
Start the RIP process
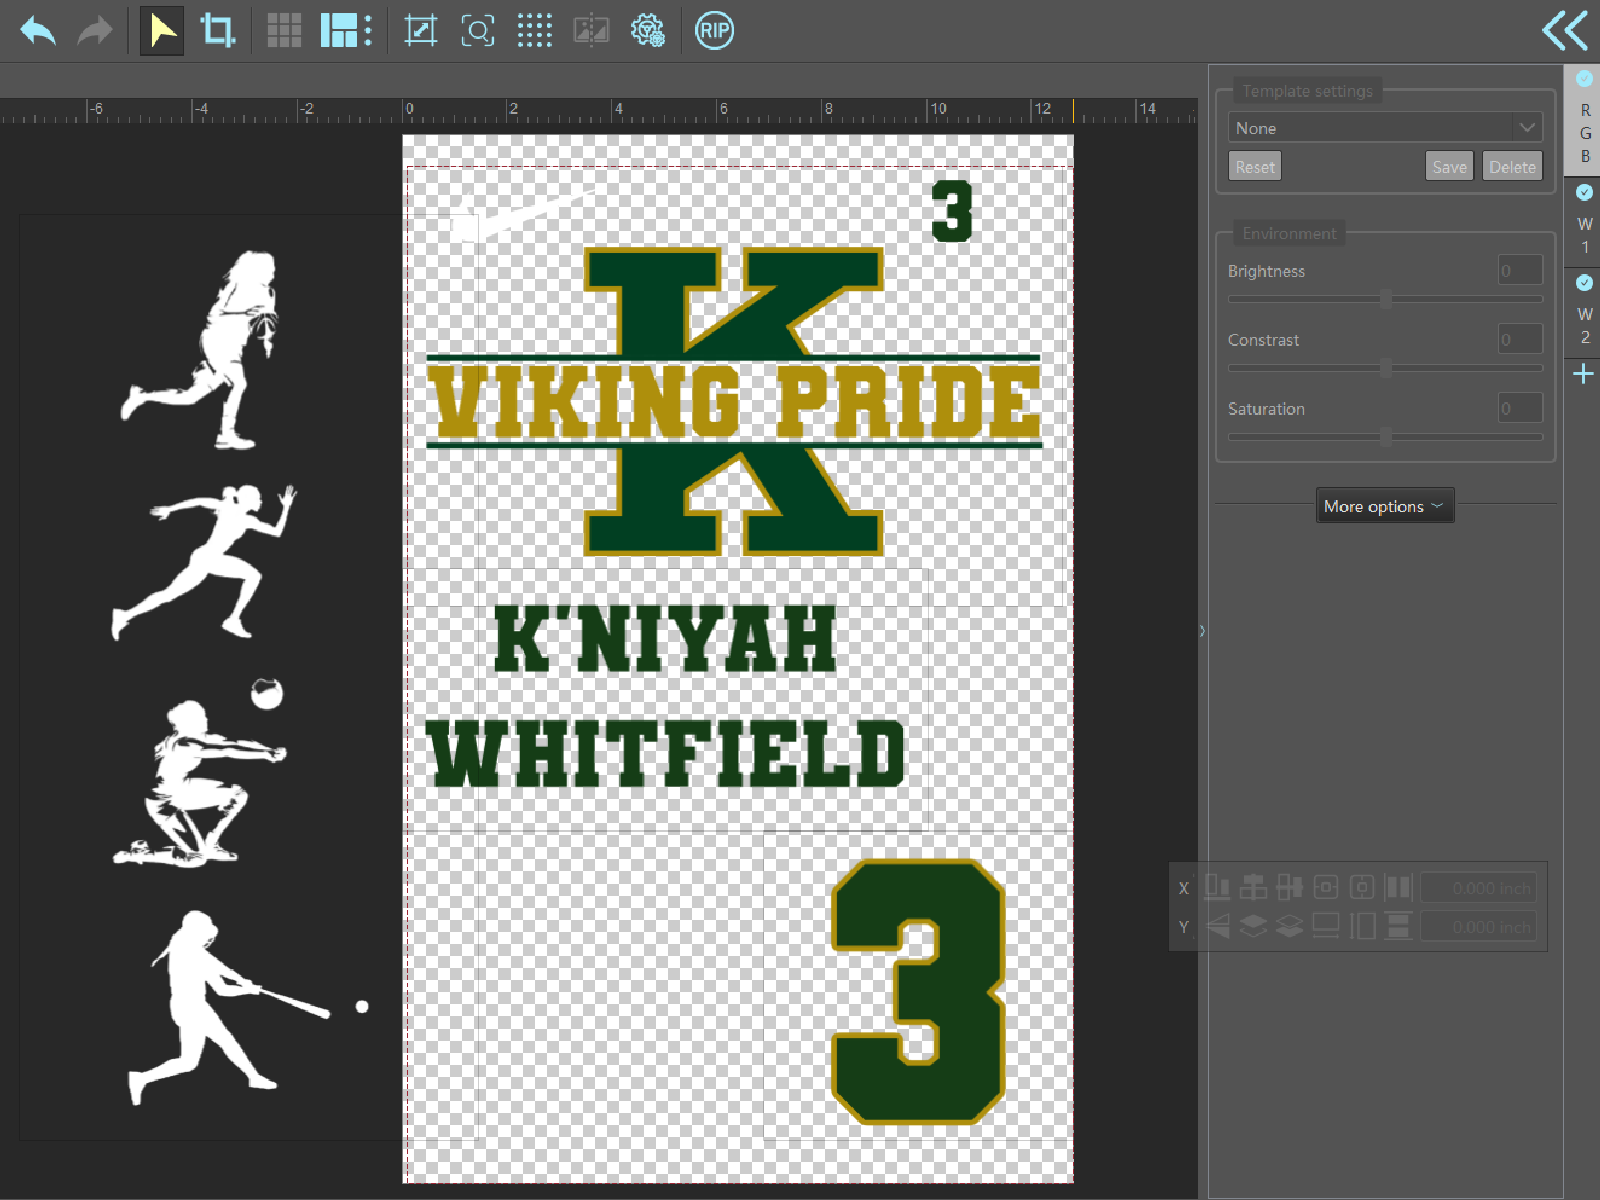[714, 31]
